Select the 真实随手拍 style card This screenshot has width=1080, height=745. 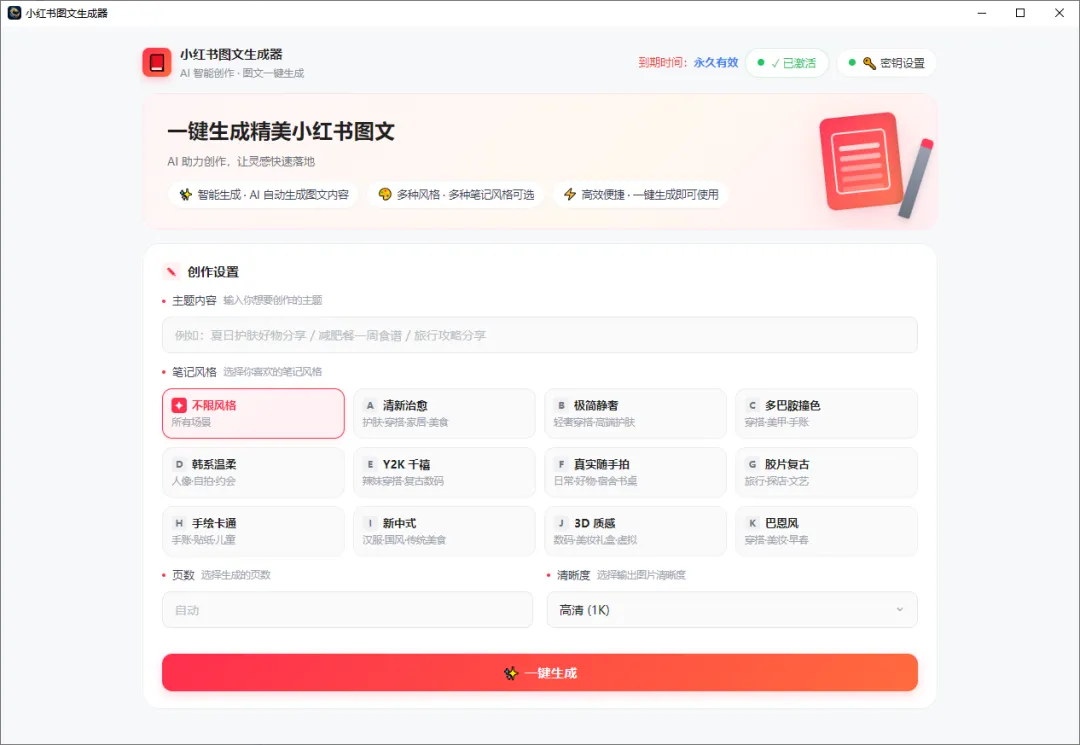(x=635, y=472)
